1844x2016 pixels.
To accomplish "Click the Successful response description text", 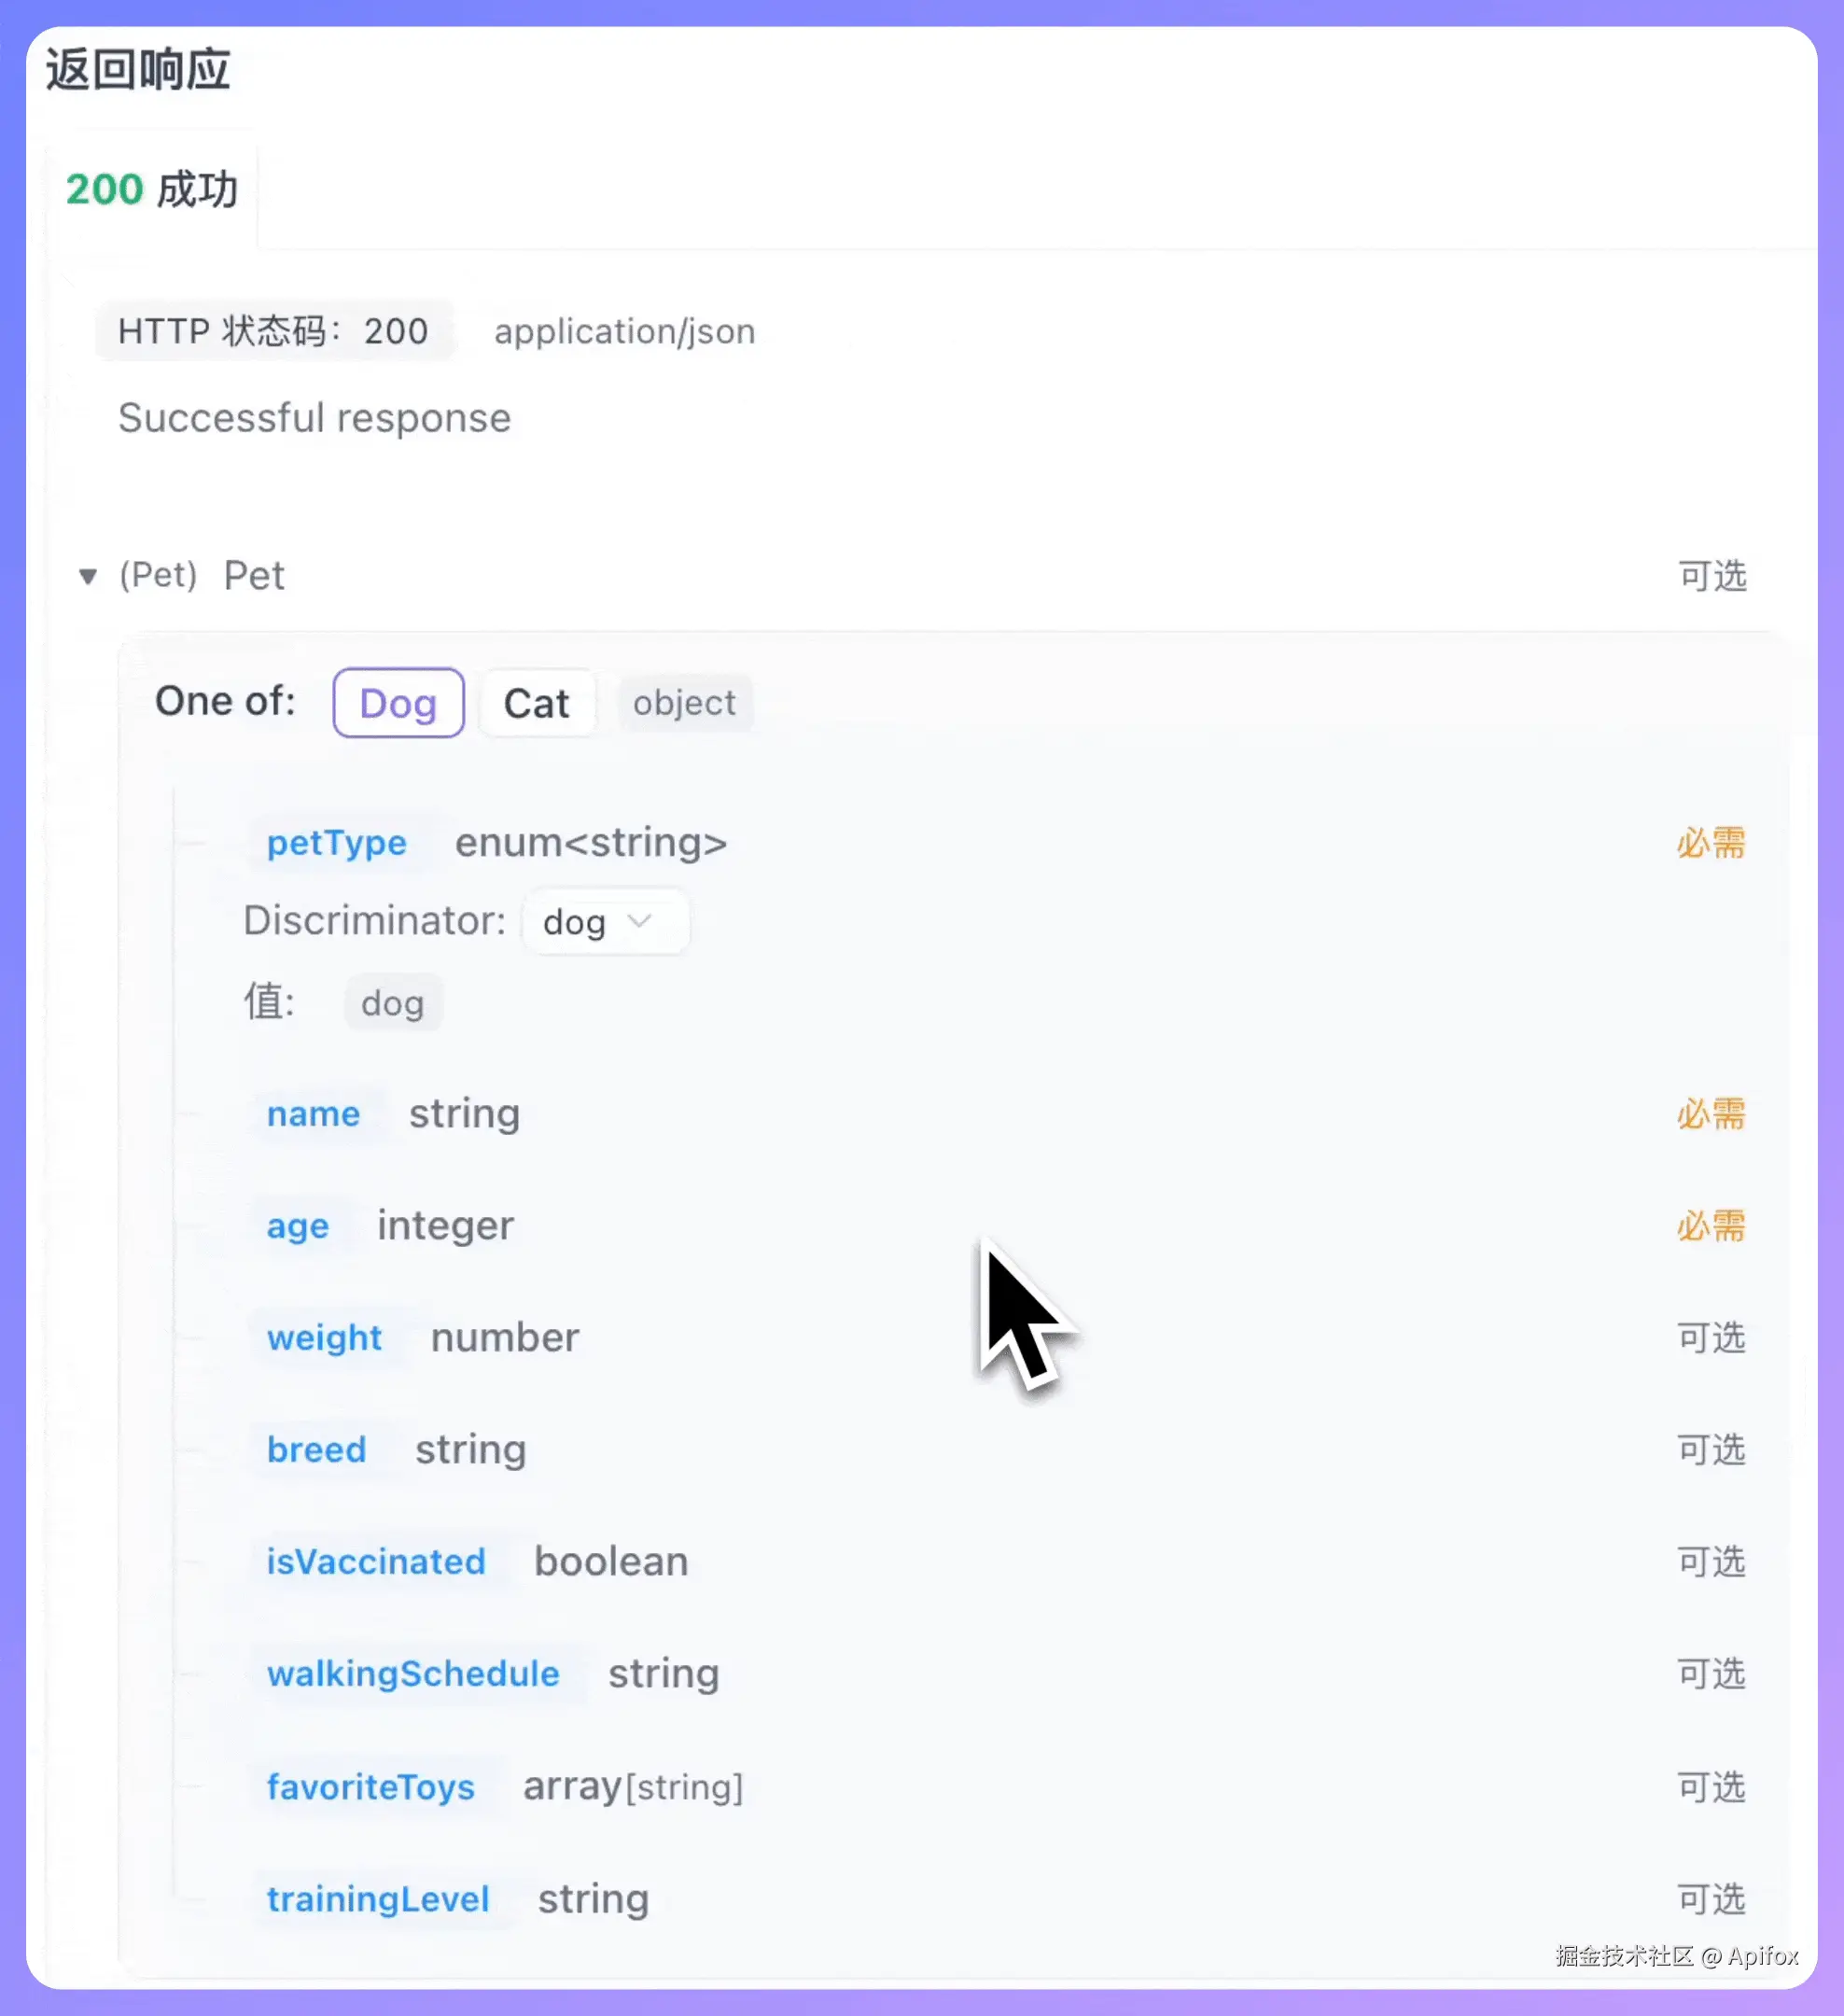I will 314,418.
